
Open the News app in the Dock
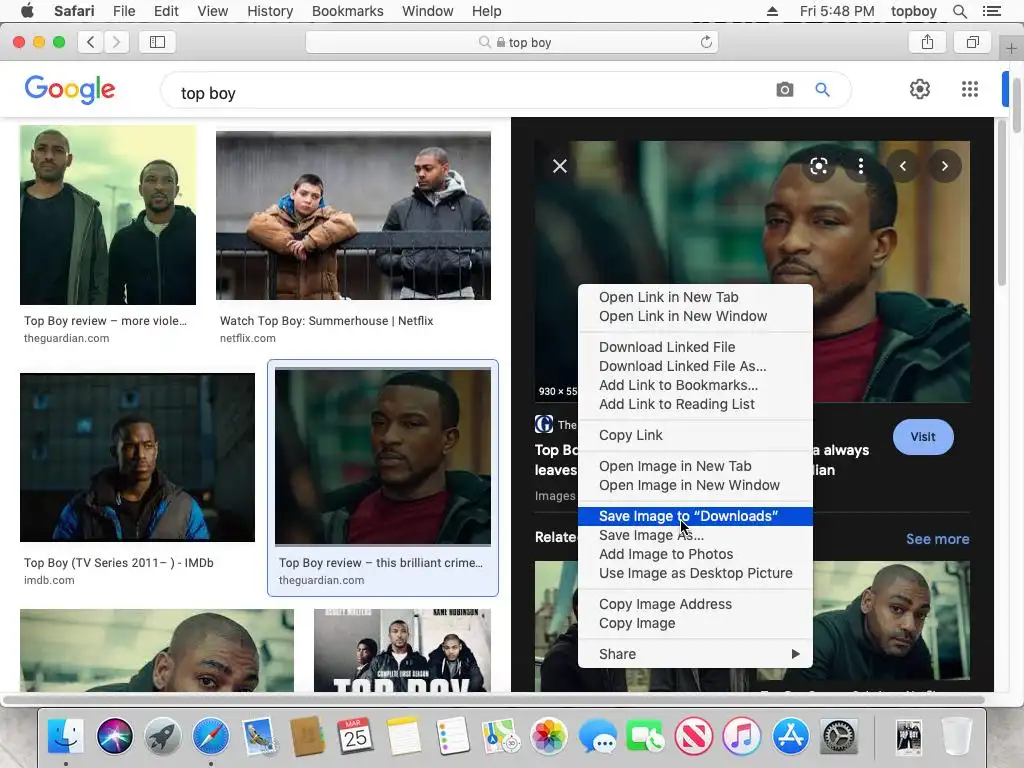[x=694, y=736]
